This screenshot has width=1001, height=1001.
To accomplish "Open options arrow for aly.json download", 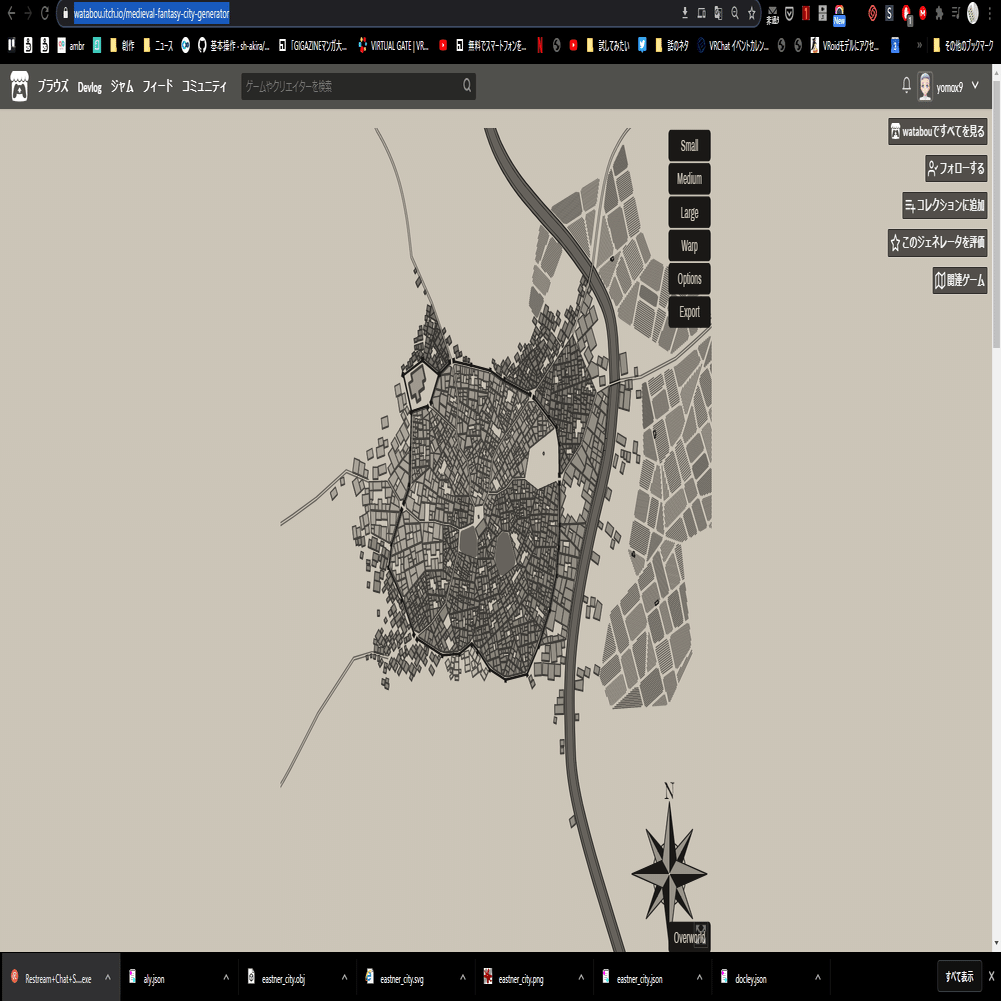I will (x=226, y=977).
